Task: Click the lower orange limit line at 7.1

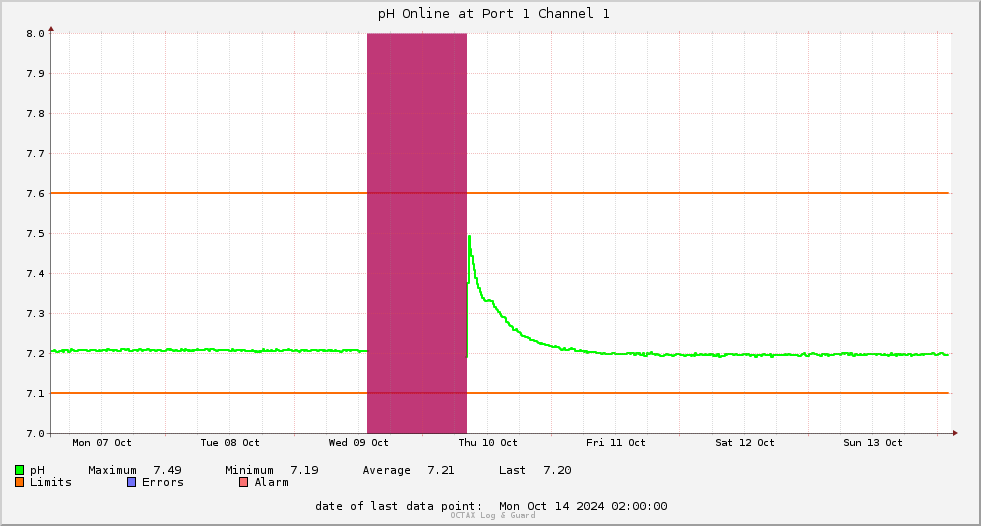Action: click(x=499, y=393)
